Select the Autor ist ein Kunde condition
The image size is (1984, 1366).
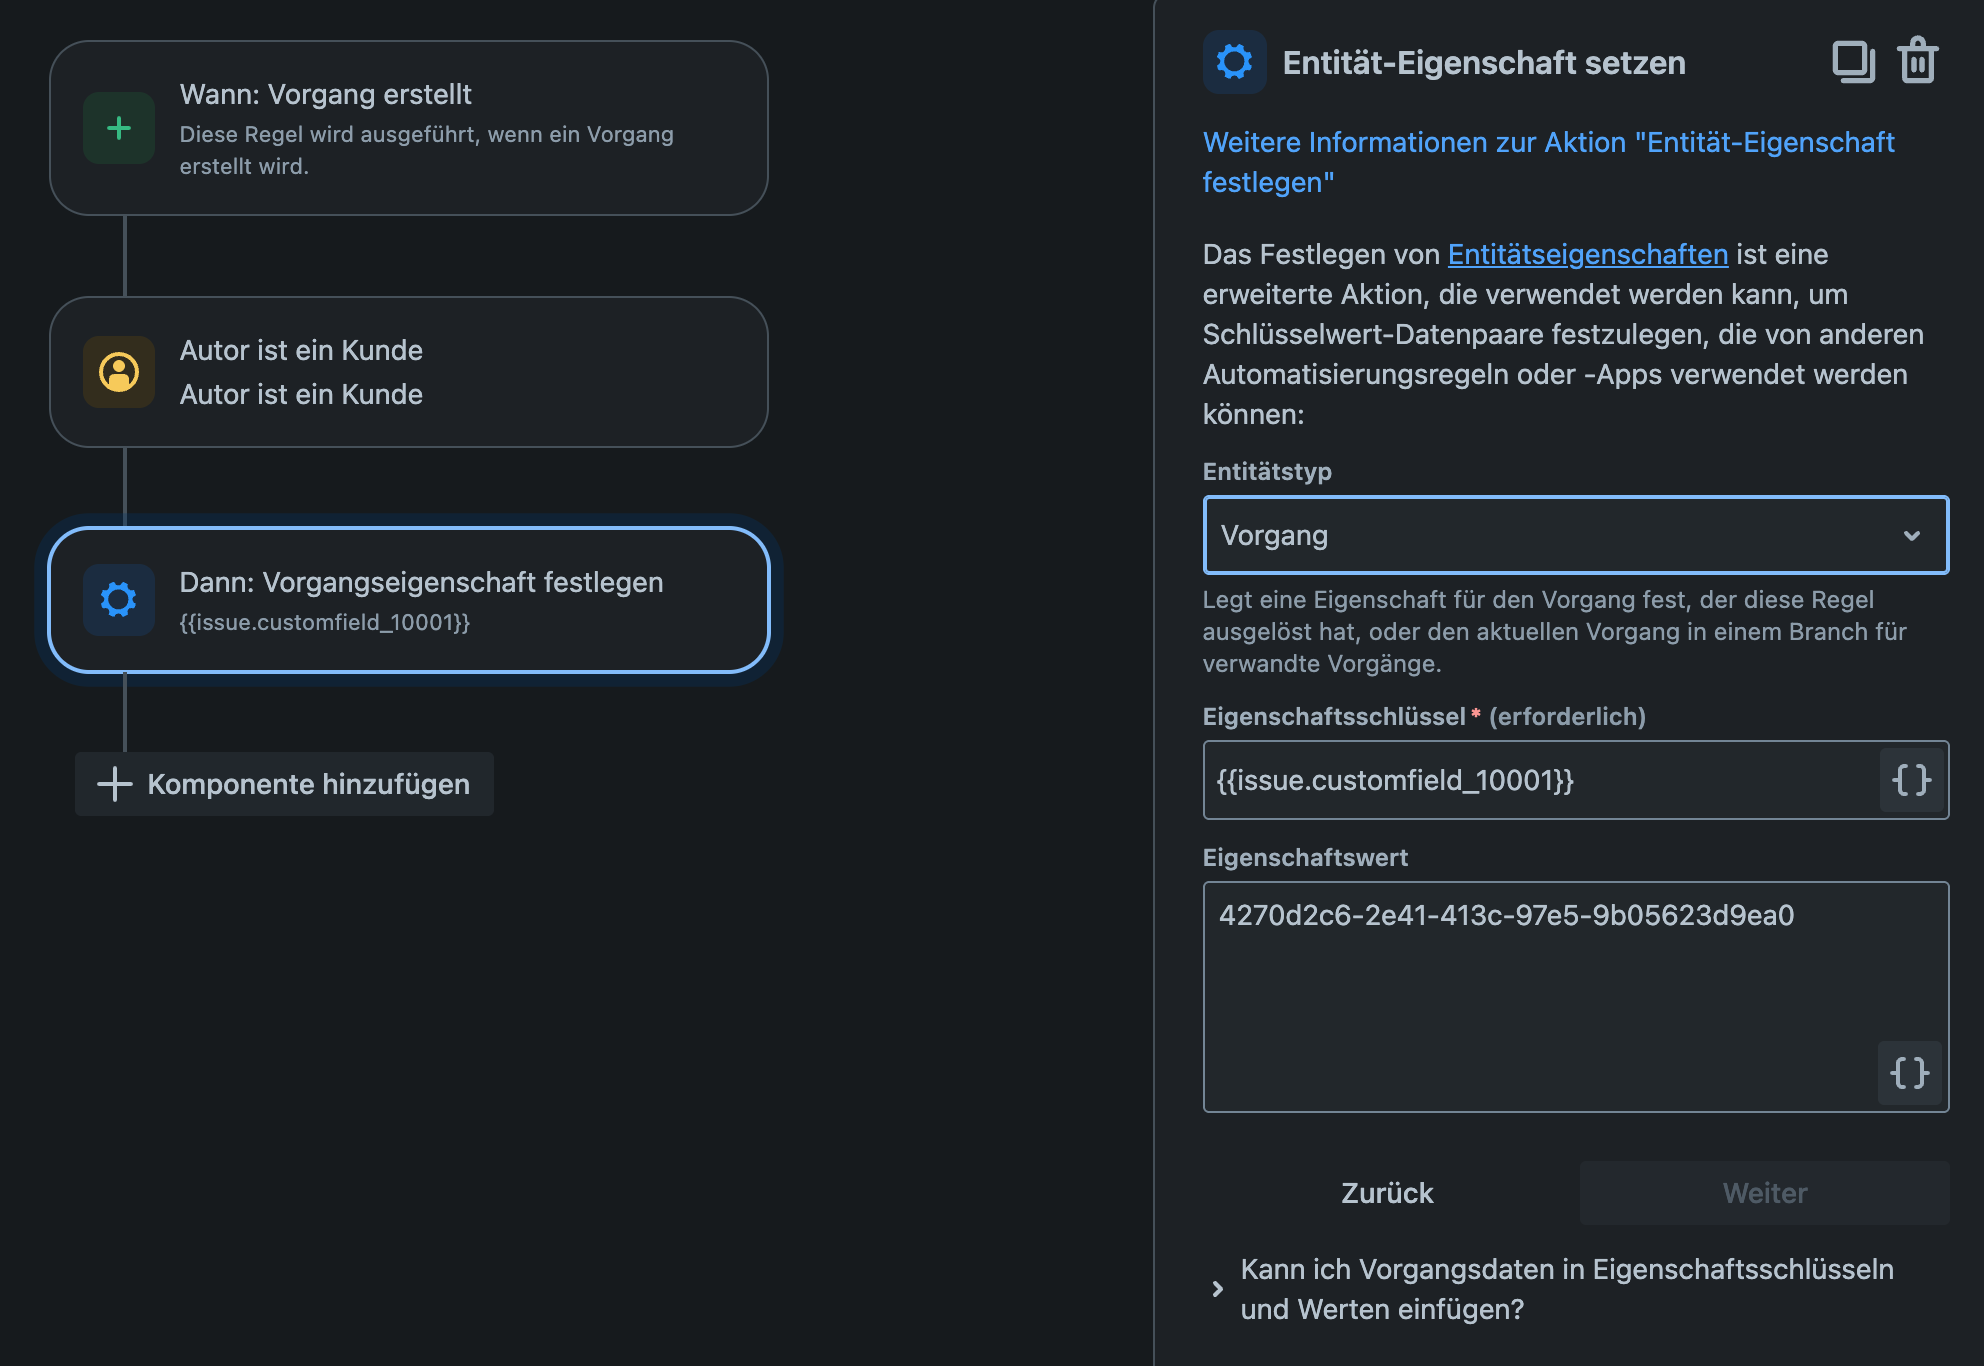click(409, 372)
